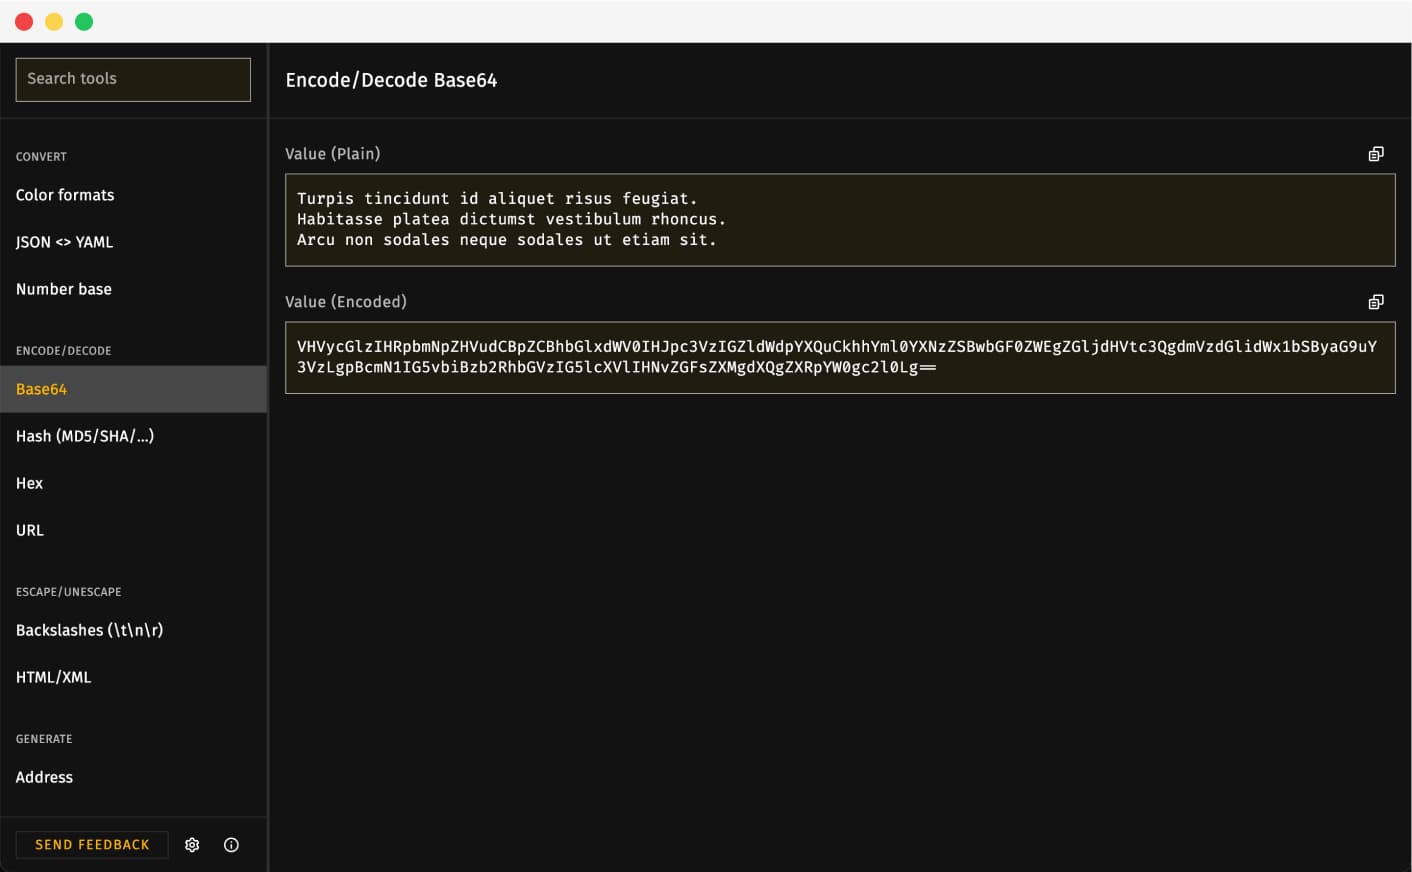The height and width of the screenshot is (872, 1412).
Task: Click the Value (Plain) label
Action: tap(332, 154)
